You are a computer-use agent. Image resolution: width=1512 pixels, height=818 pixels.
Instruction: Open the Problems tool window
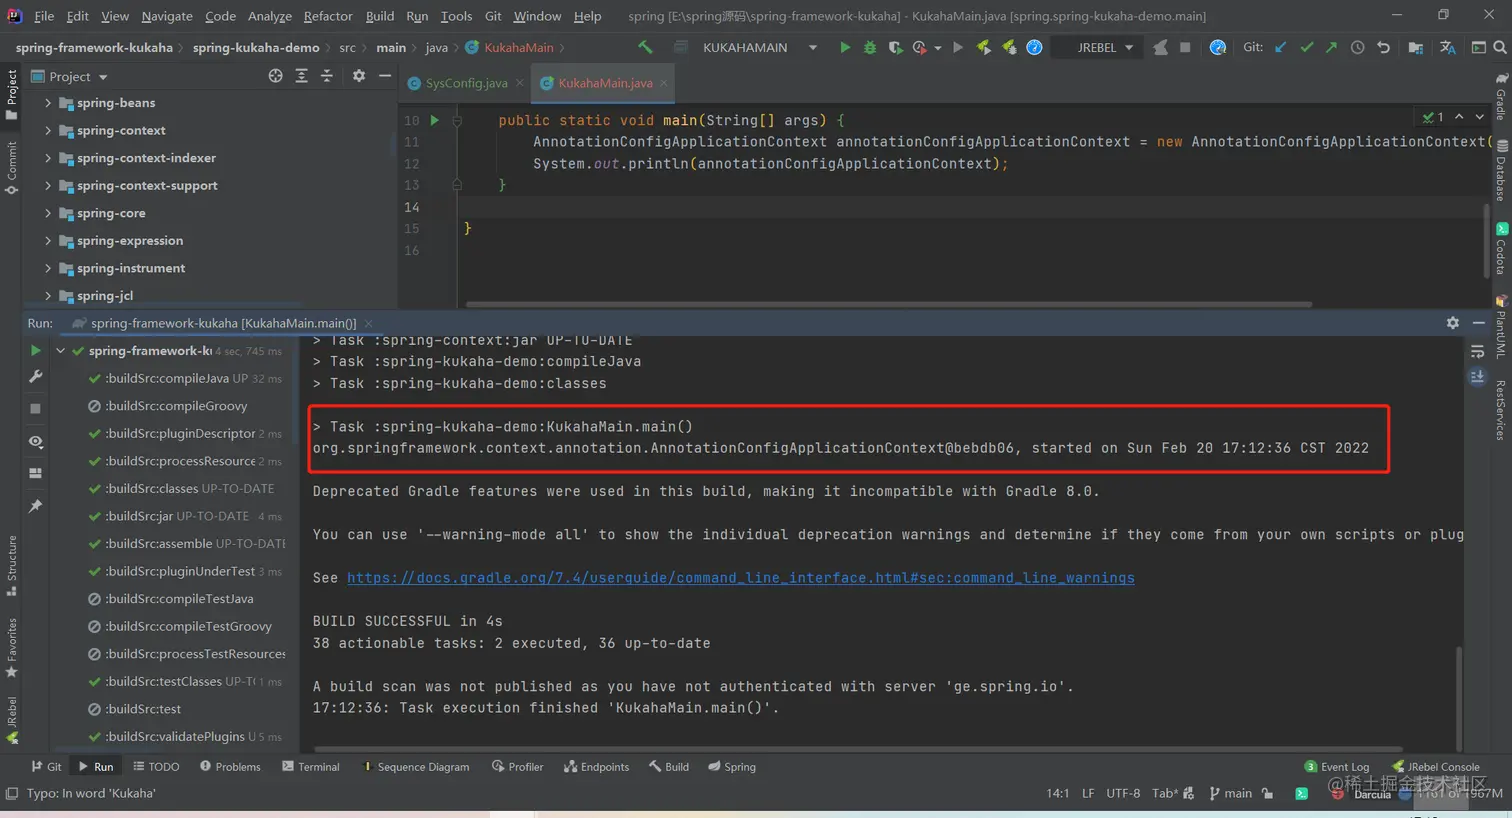(x=230, y=767)
